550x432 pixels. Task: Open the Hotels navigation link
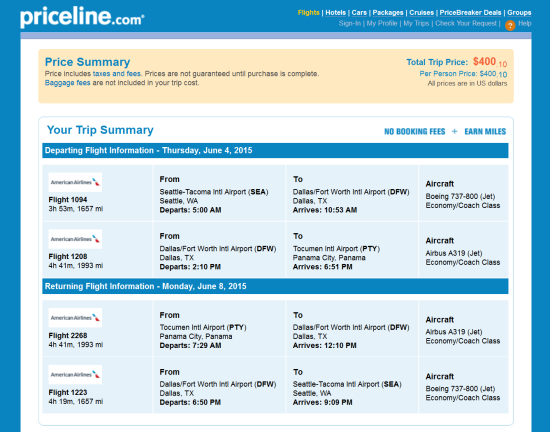[335, 13]
